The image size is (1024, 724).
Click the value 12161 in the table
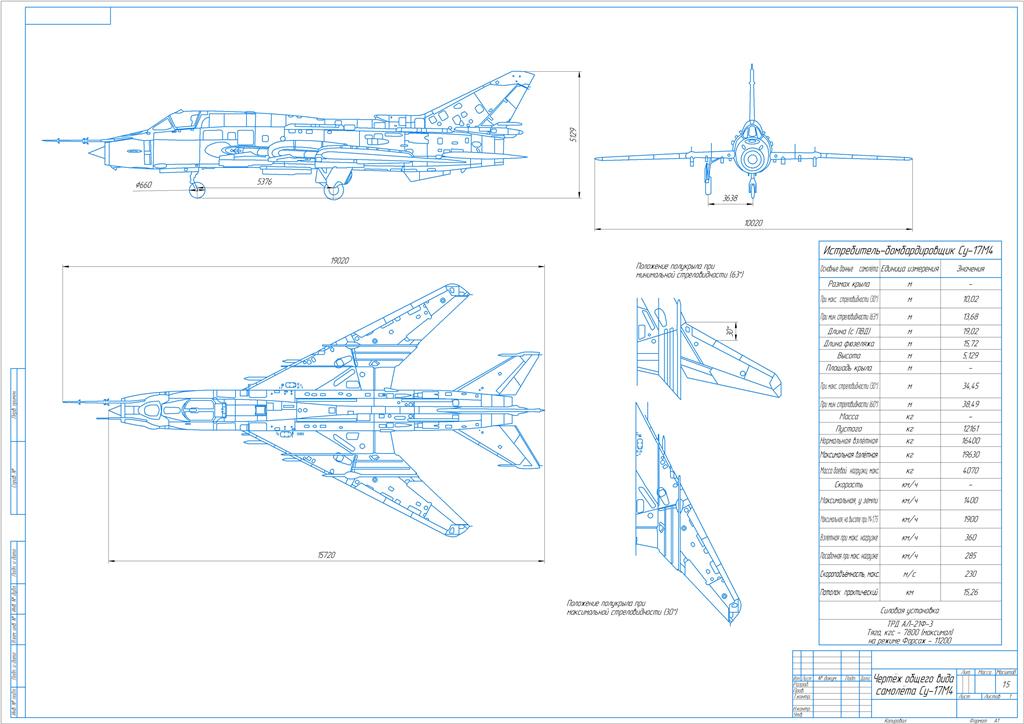(971, 429)
